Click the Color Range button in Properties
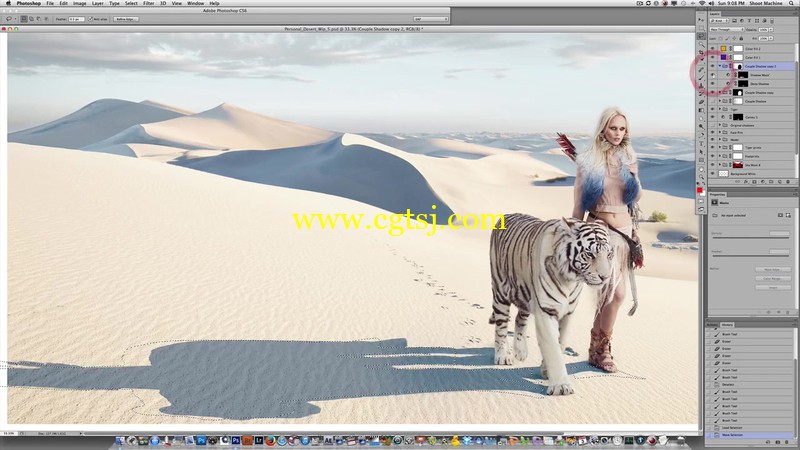800x450 pixels. [x=773, y=279]
